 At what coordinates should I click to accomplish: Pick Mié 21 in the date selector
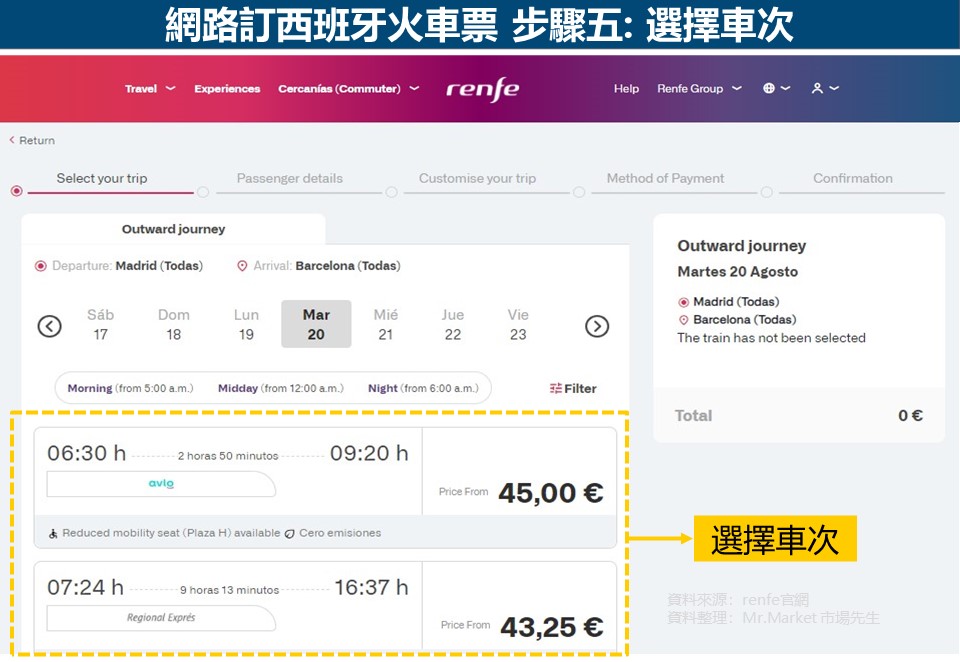click(x=385, y=324)
